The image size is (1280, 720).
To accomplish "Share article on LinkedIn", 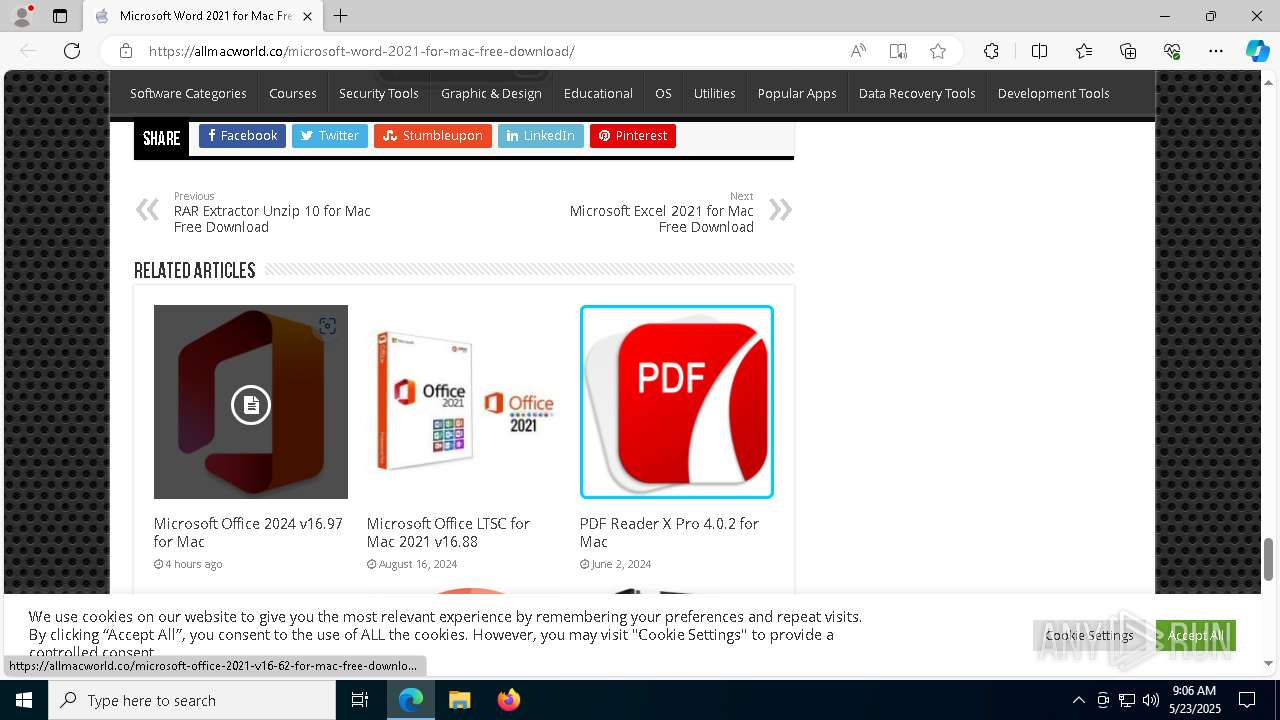I will click(541, 136).
